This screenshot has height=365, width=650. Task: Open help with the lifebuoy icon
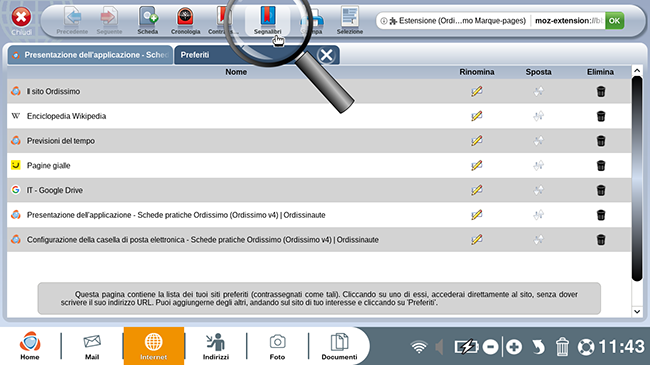(x=586, y=347)
